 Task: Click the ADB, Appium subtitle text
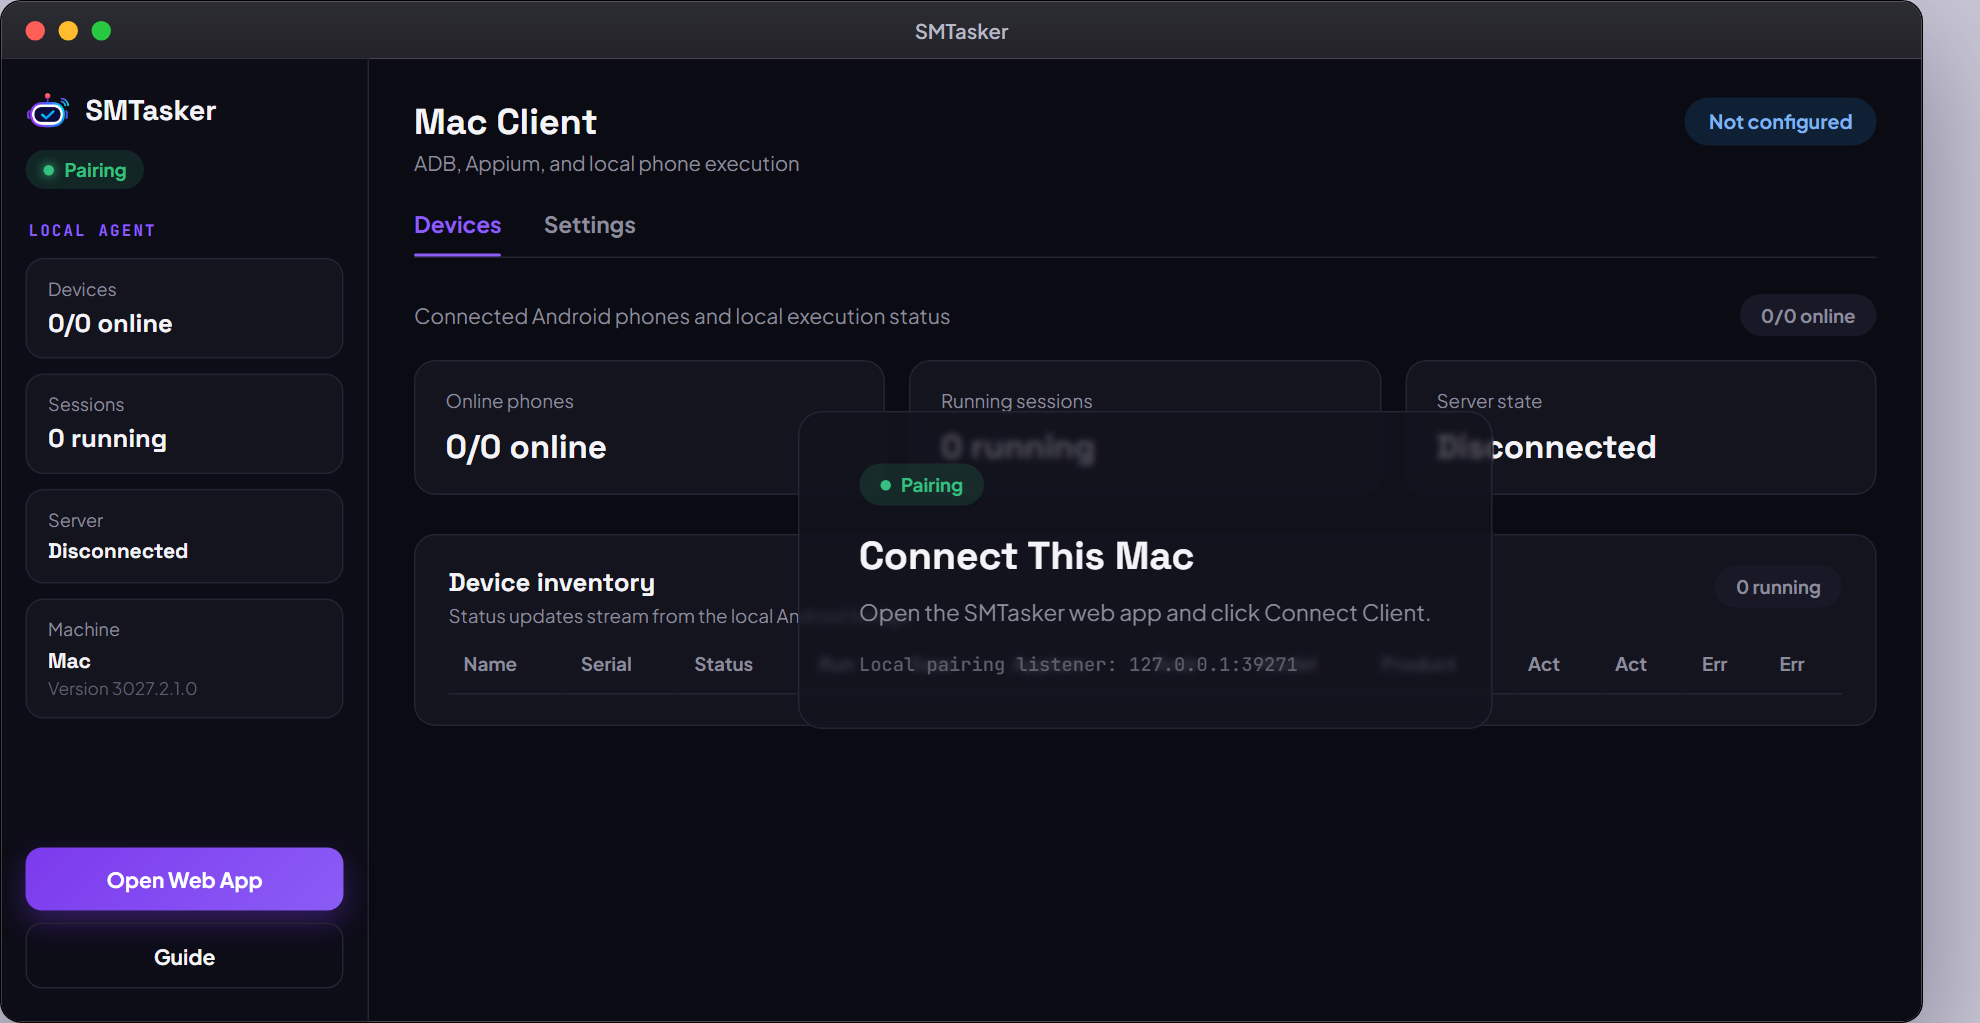(606, 164)
